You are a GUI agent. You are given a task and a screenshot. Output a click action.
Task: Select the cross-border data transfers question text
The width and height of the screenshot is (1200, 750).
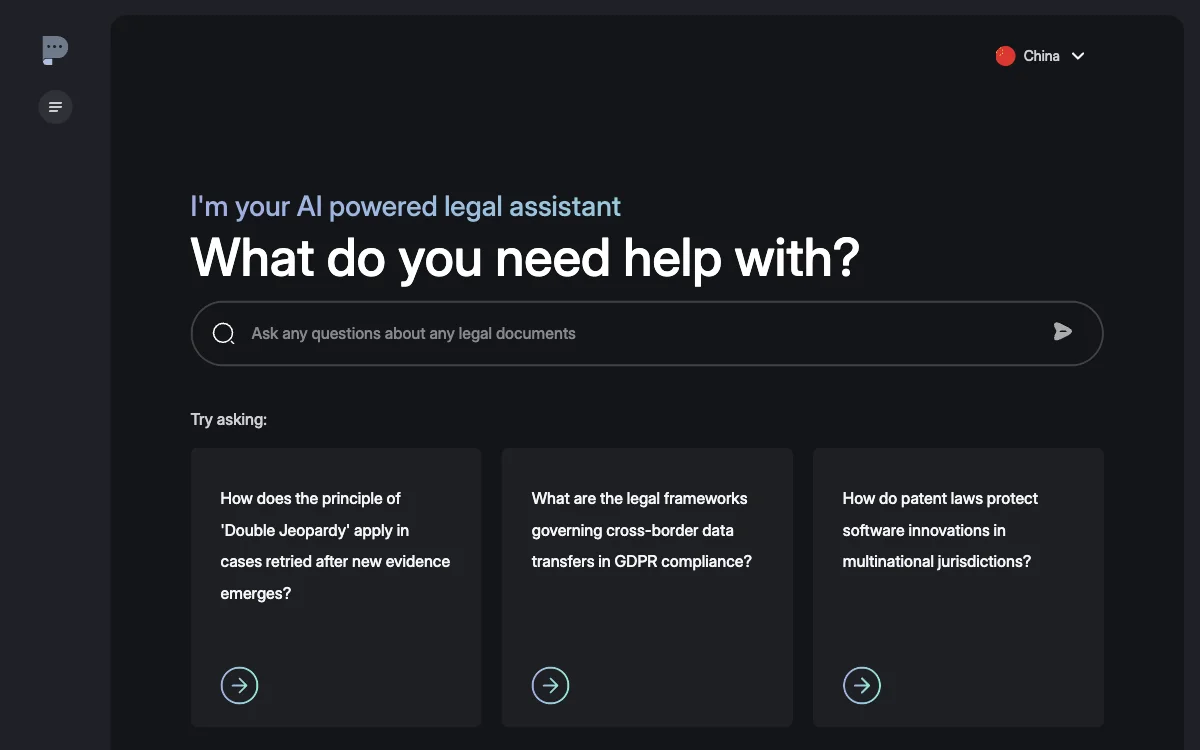coord(641,530)
